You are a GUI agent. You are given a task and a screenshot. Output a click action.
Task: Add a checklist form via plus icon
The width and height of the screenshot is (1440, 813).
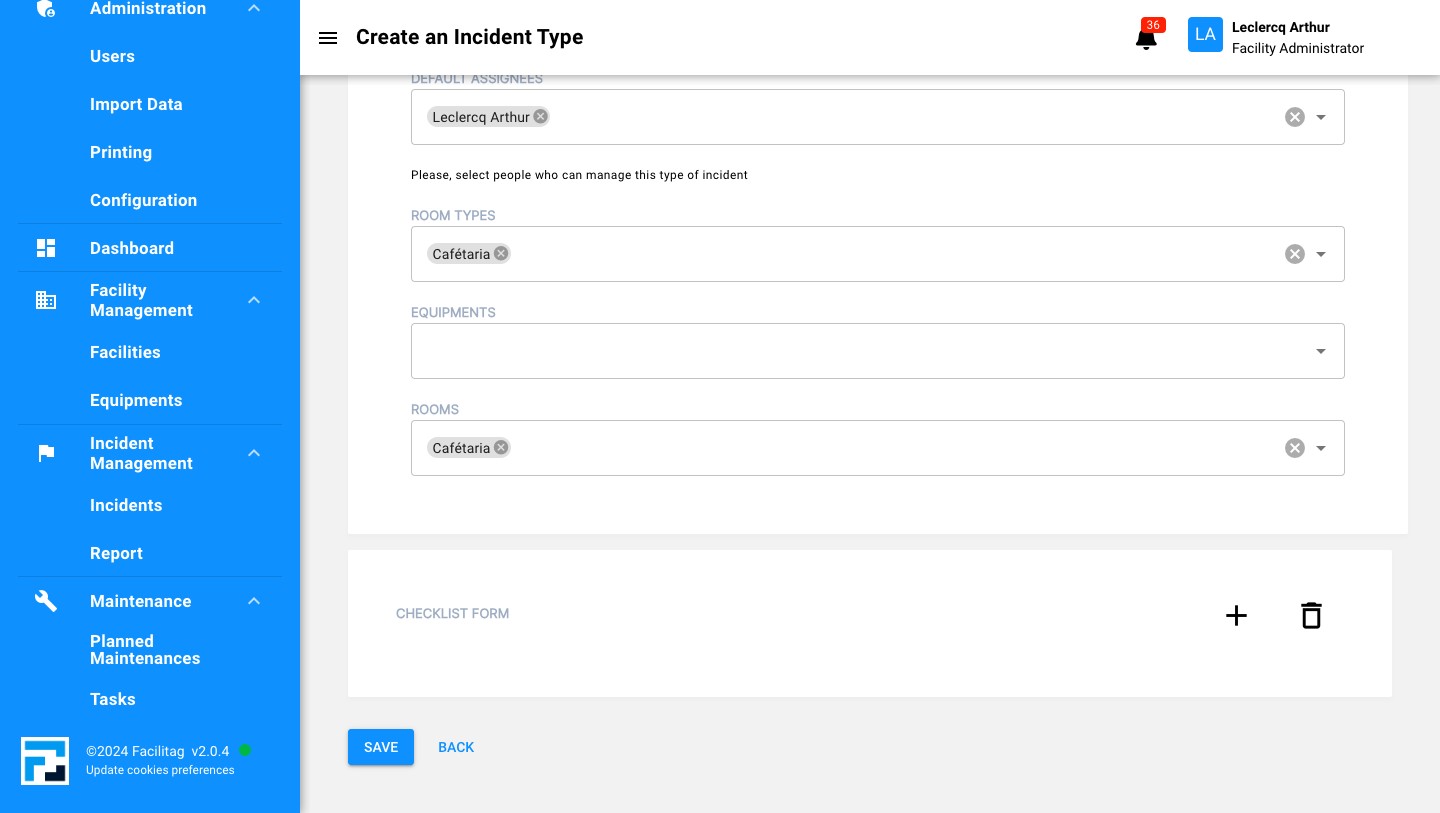(x=1236, y=616)
